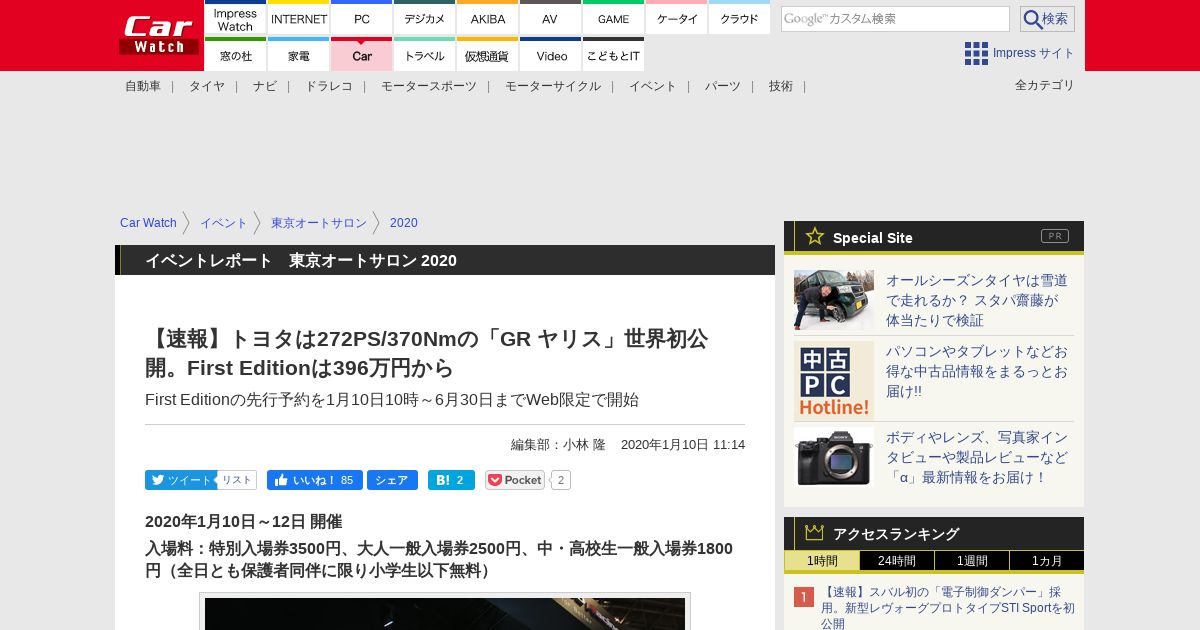Open オールシーズンタイヤ special site link
Image resolution: width=1200 pixels, height=630 pixels.
click(977, 300)
